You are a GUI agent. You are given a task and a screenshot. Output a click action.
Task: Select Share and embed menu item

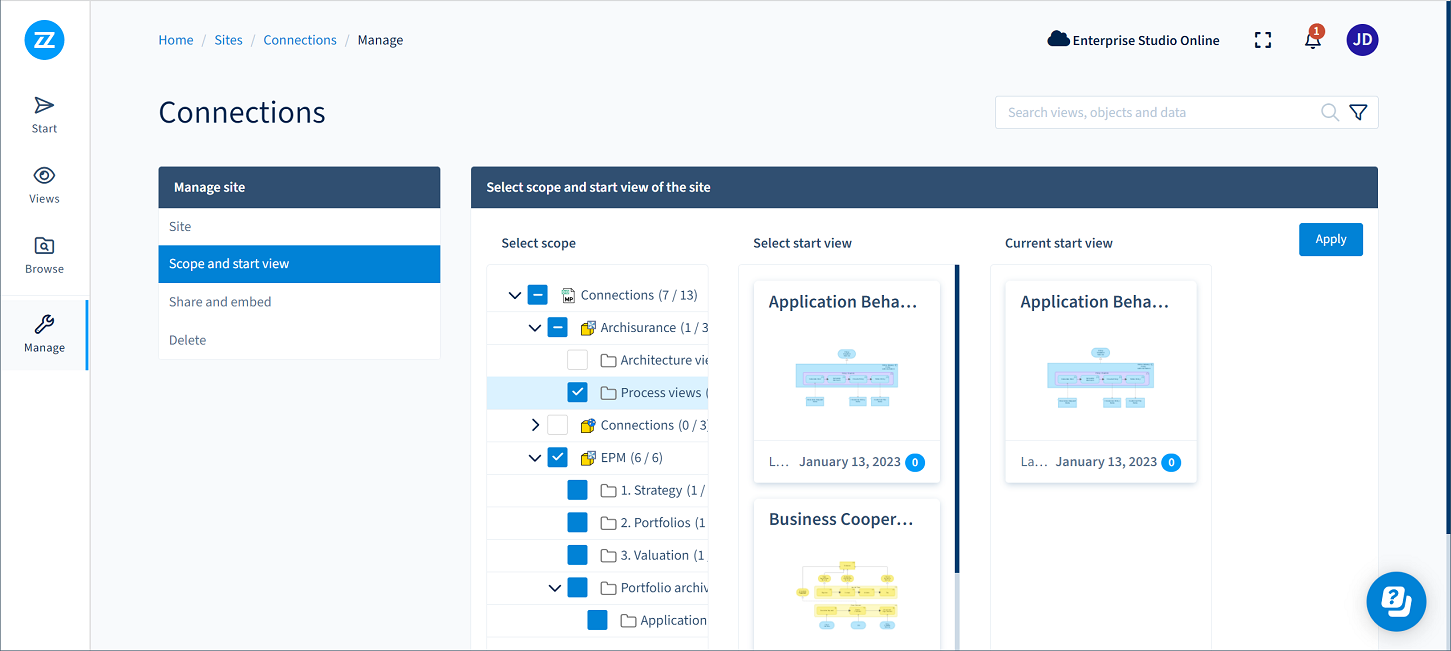coord(220,302)
